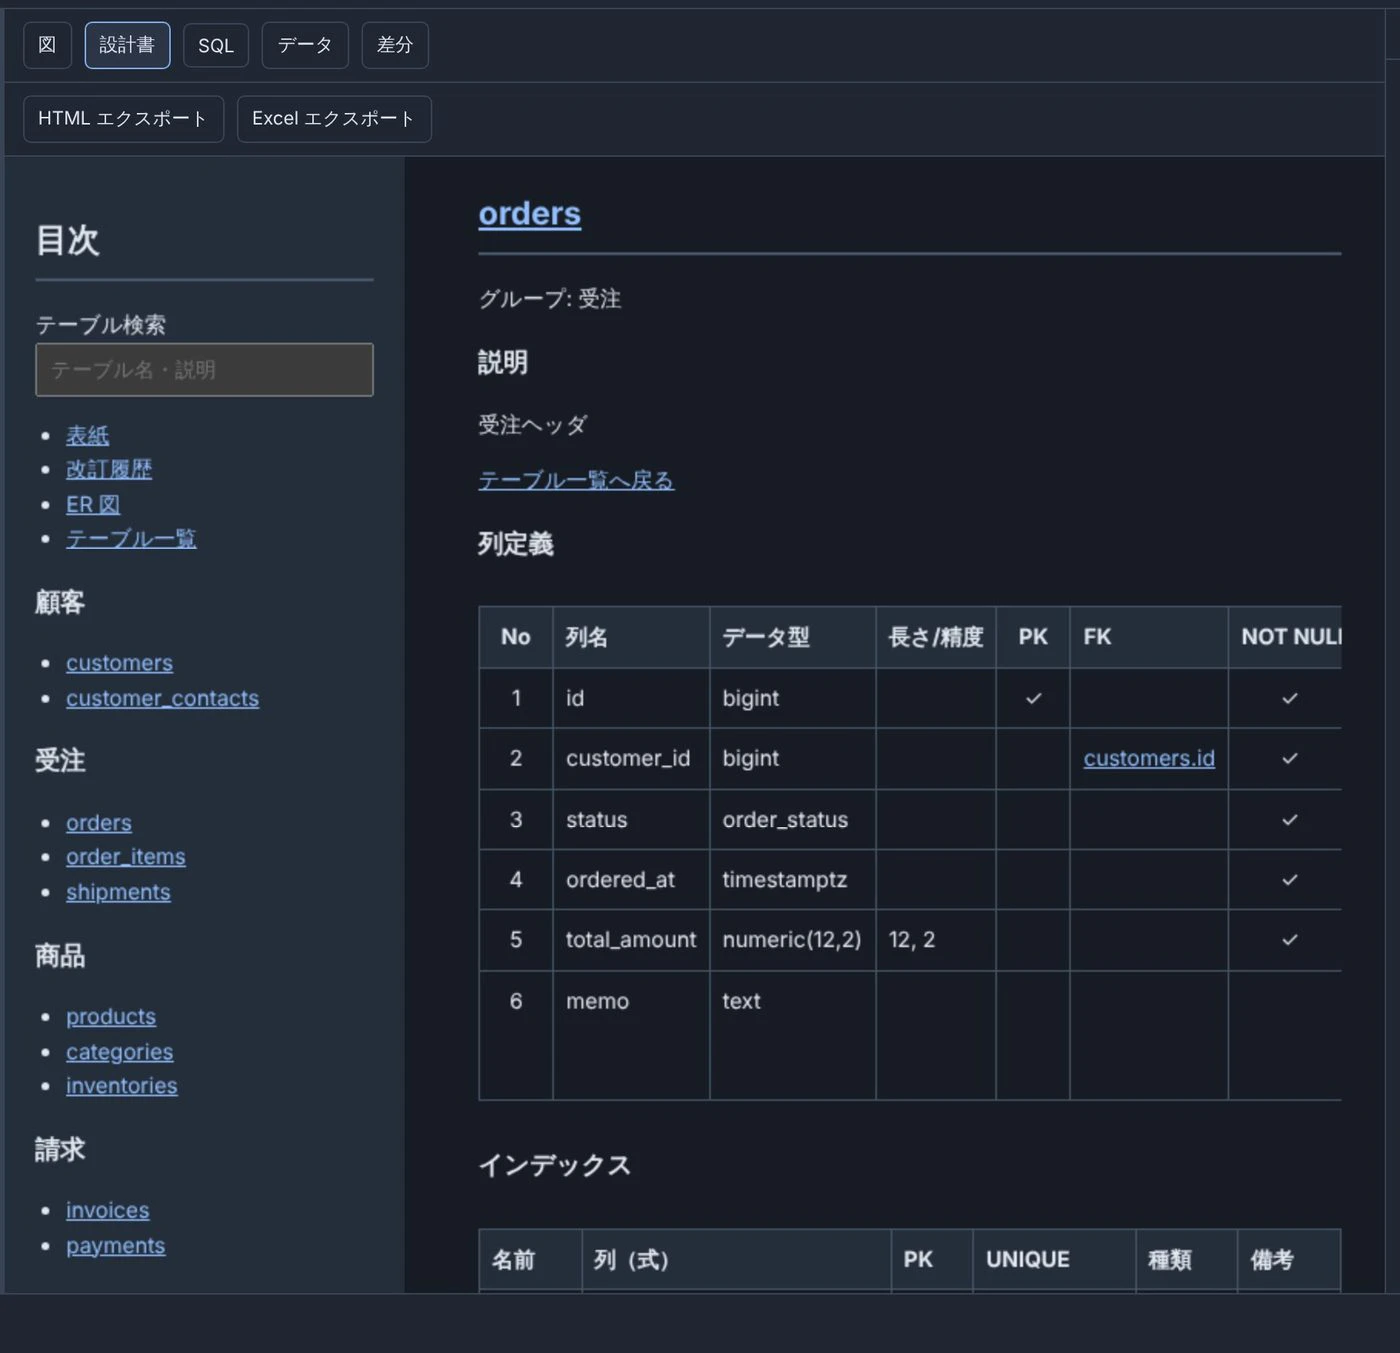Viewport: 1400px width, 1353px height.
Task: Follow the customers.id foreign key link
Action: 1149,759
